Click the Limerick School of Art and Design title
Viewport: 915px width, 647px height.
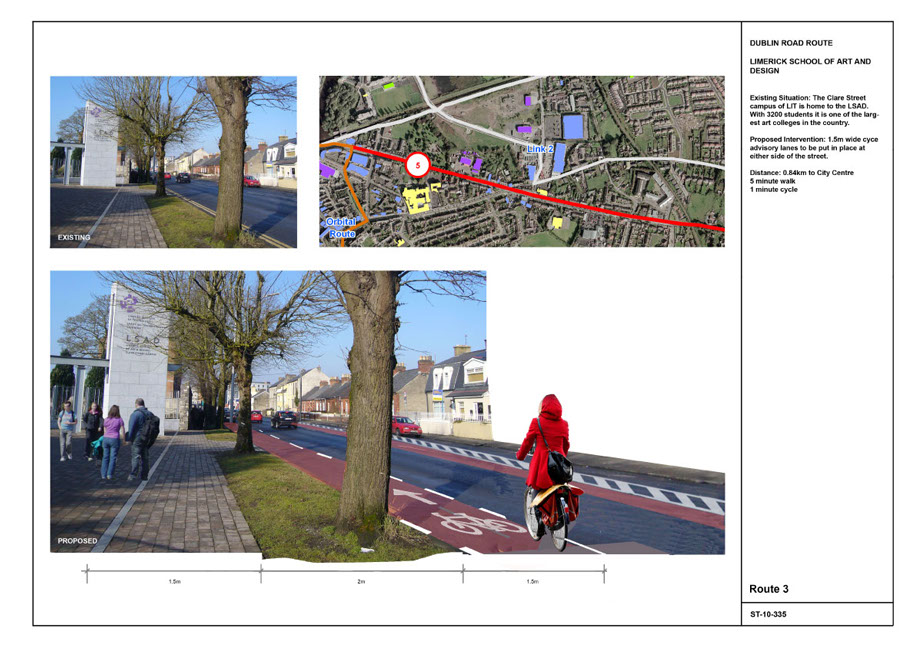click(809, 66)
